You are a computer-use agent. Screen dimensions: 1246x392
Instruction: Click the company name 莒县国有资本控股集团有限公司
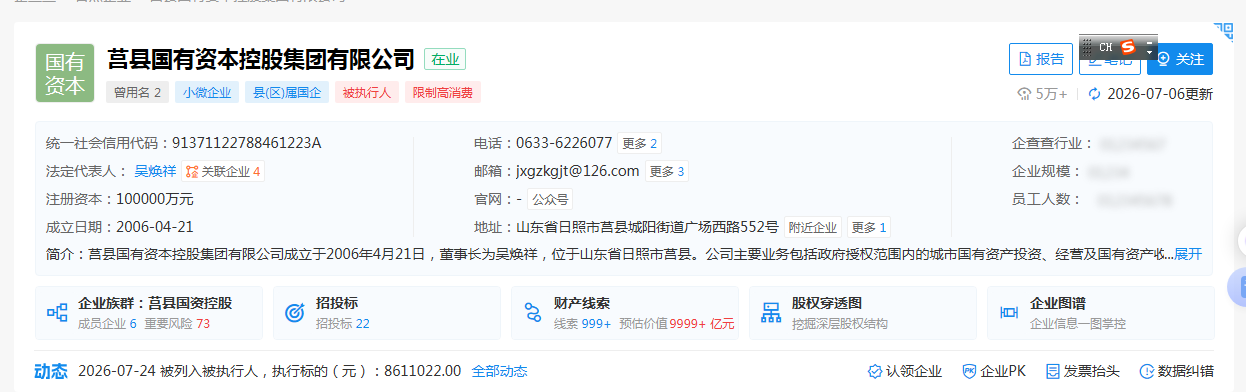pos(261,59)
